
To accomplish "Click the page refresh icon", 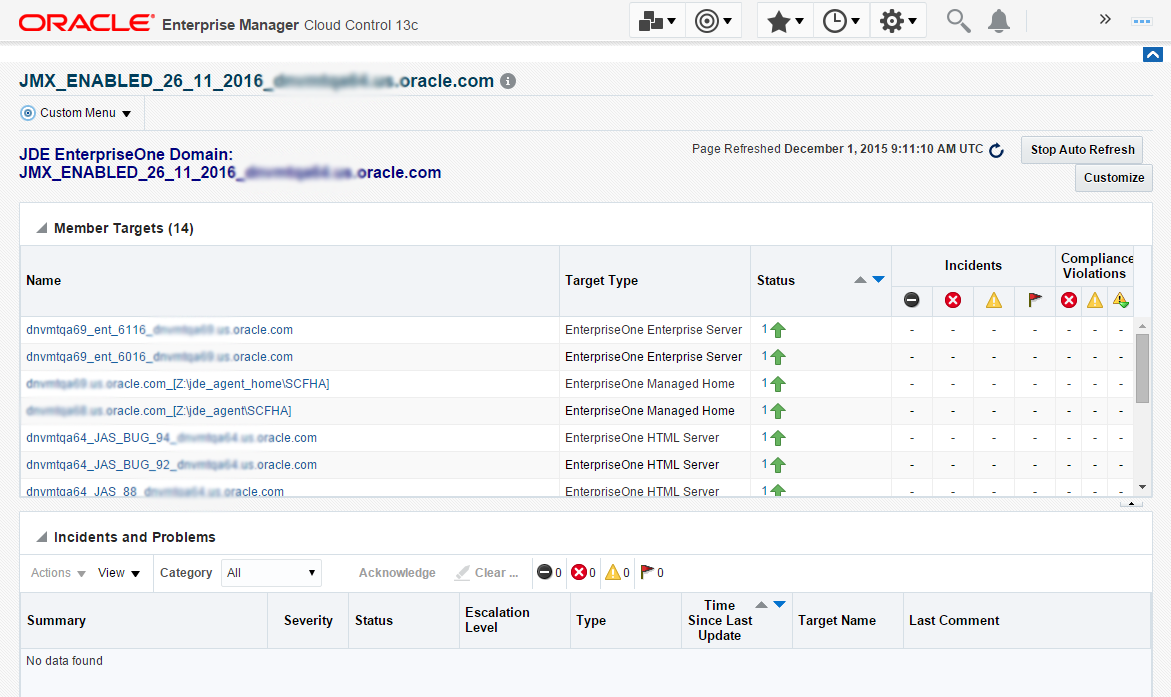I will [996, 150].
